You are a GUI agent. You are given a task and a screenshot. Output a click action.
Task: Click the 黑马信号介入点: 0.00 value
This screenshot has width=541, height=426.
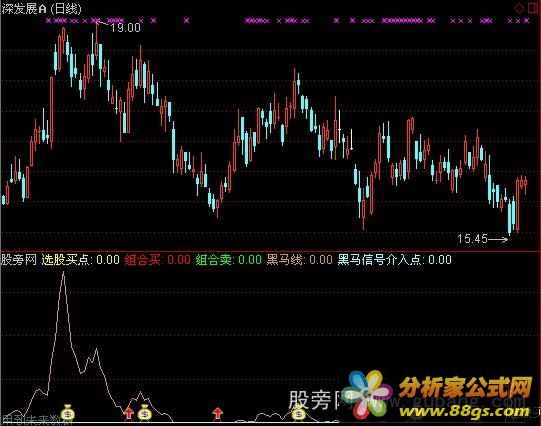click(x=394, y=259)
